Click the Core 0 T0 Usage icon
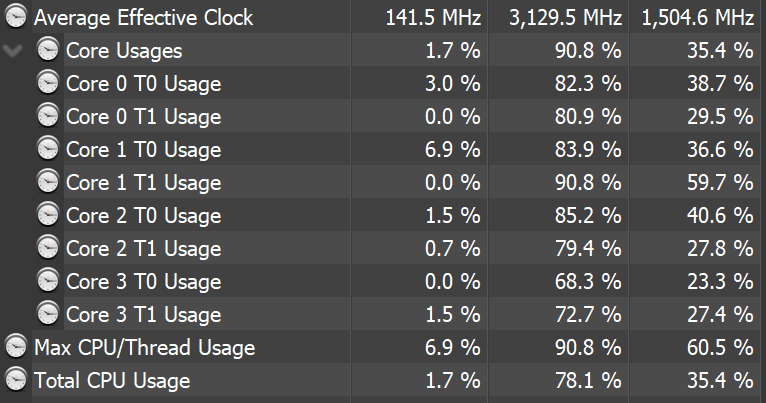766x403 pixels. [x=47, y=82]
